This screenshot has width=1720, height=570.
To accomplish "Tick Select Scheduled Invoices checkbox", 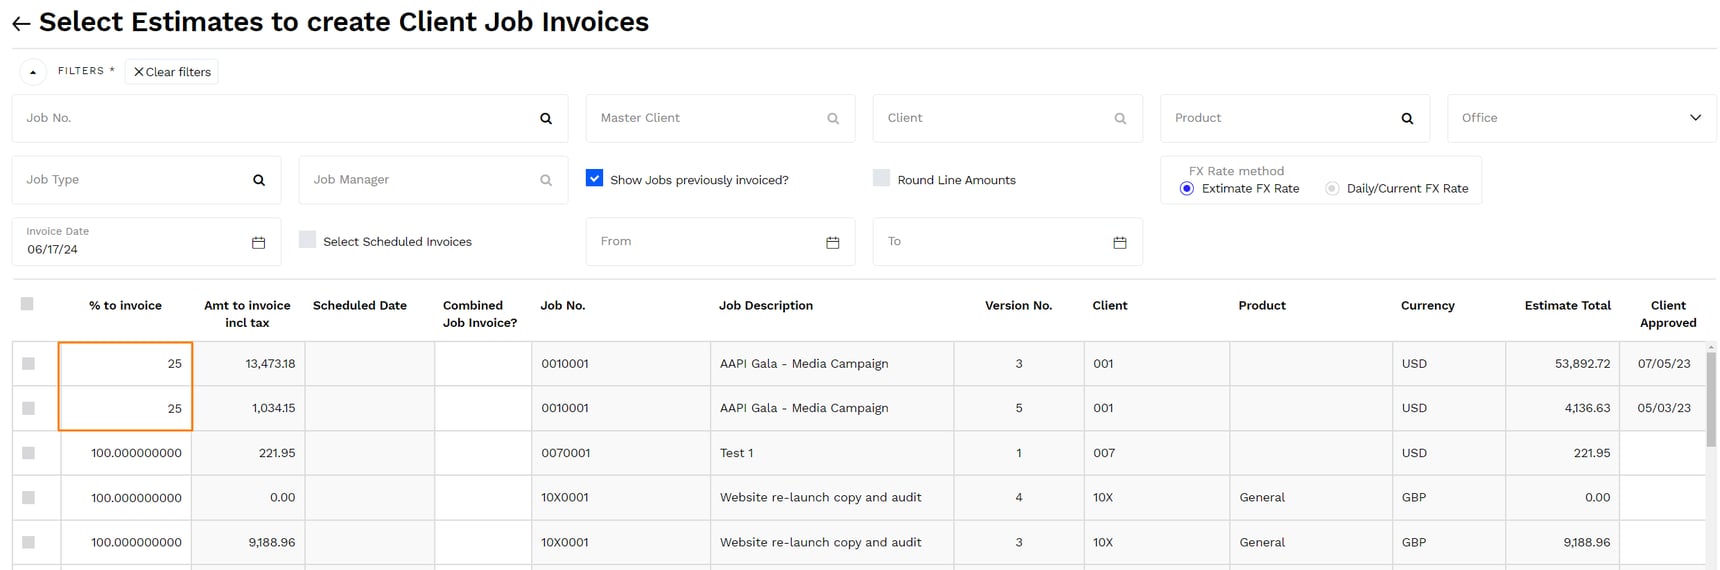I will pyautogui.click(x=307, y=240).
